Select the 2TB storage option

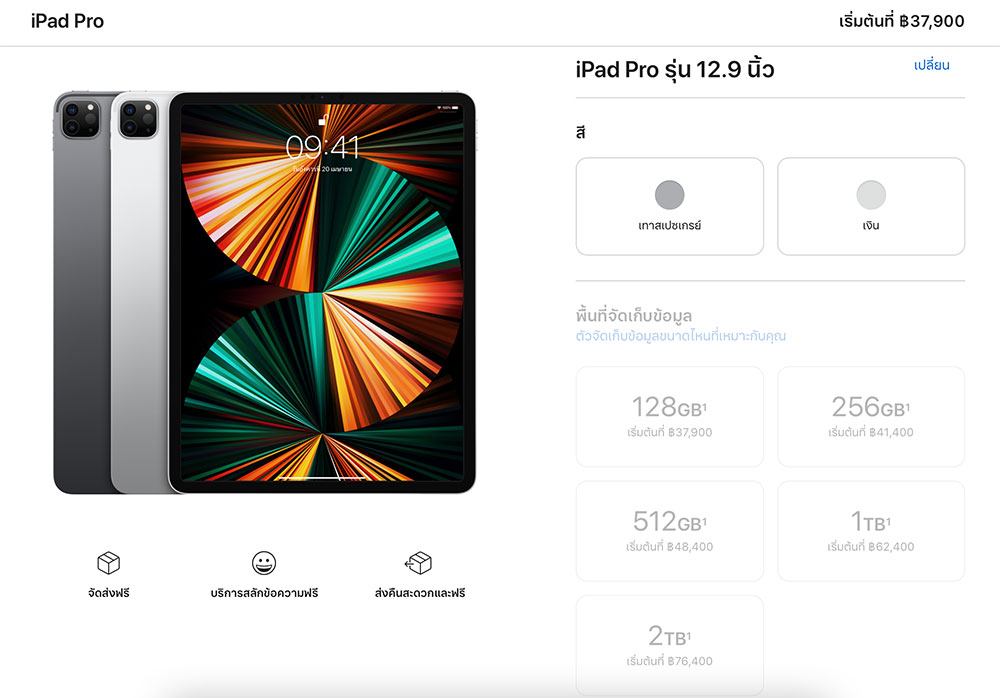point(670,645)
